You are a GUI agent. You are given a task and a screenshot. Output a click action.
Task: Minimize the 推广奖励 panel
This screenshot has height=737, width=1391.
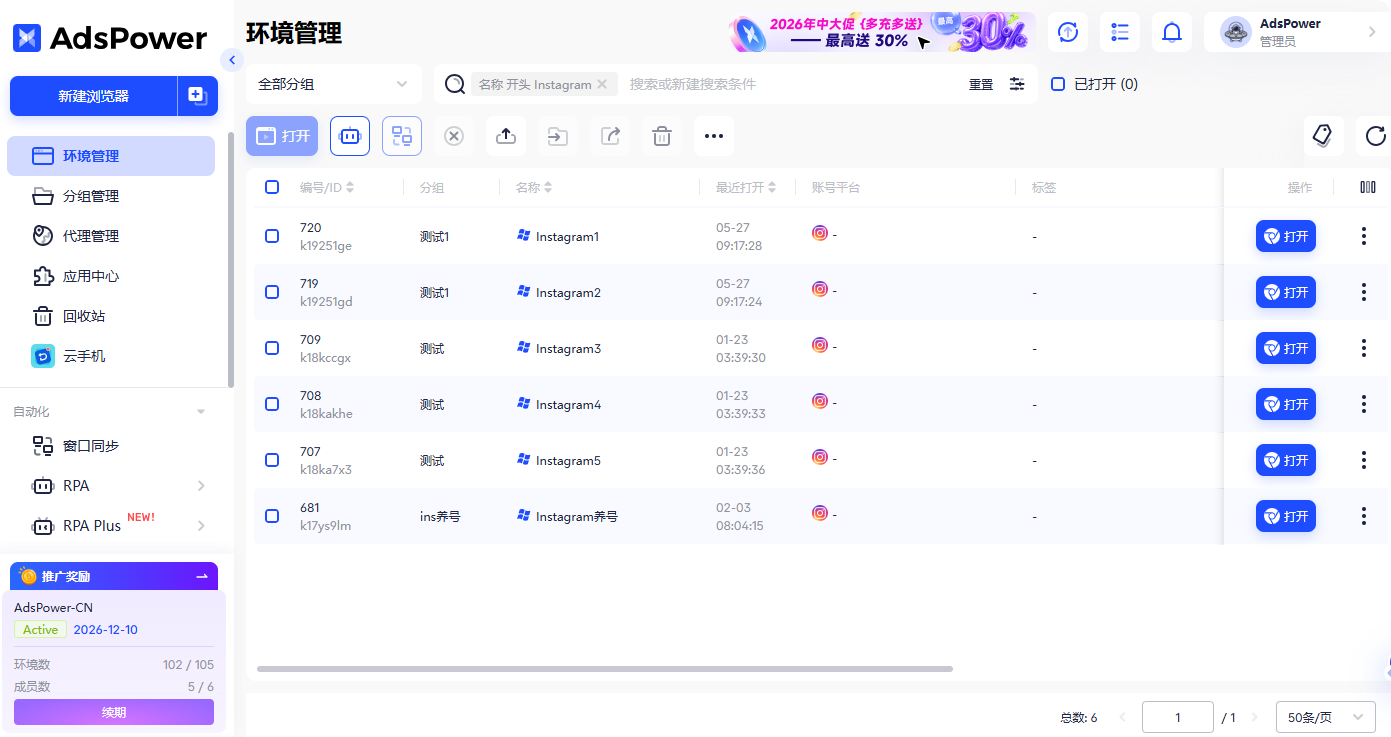pyautogui.click(x=202, y=576)
